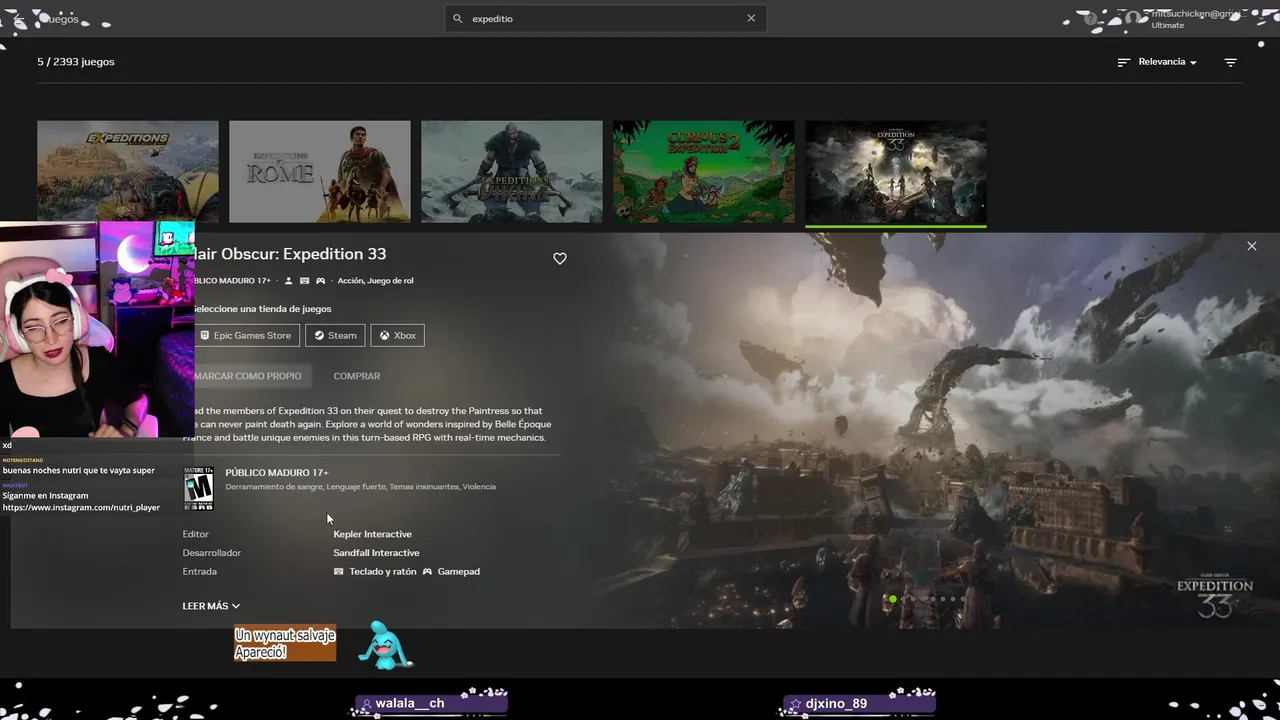This screenshot has width=1280, height=720.
Task: Open the hamburger menu beside Juegos
Action: pos(20,19)
